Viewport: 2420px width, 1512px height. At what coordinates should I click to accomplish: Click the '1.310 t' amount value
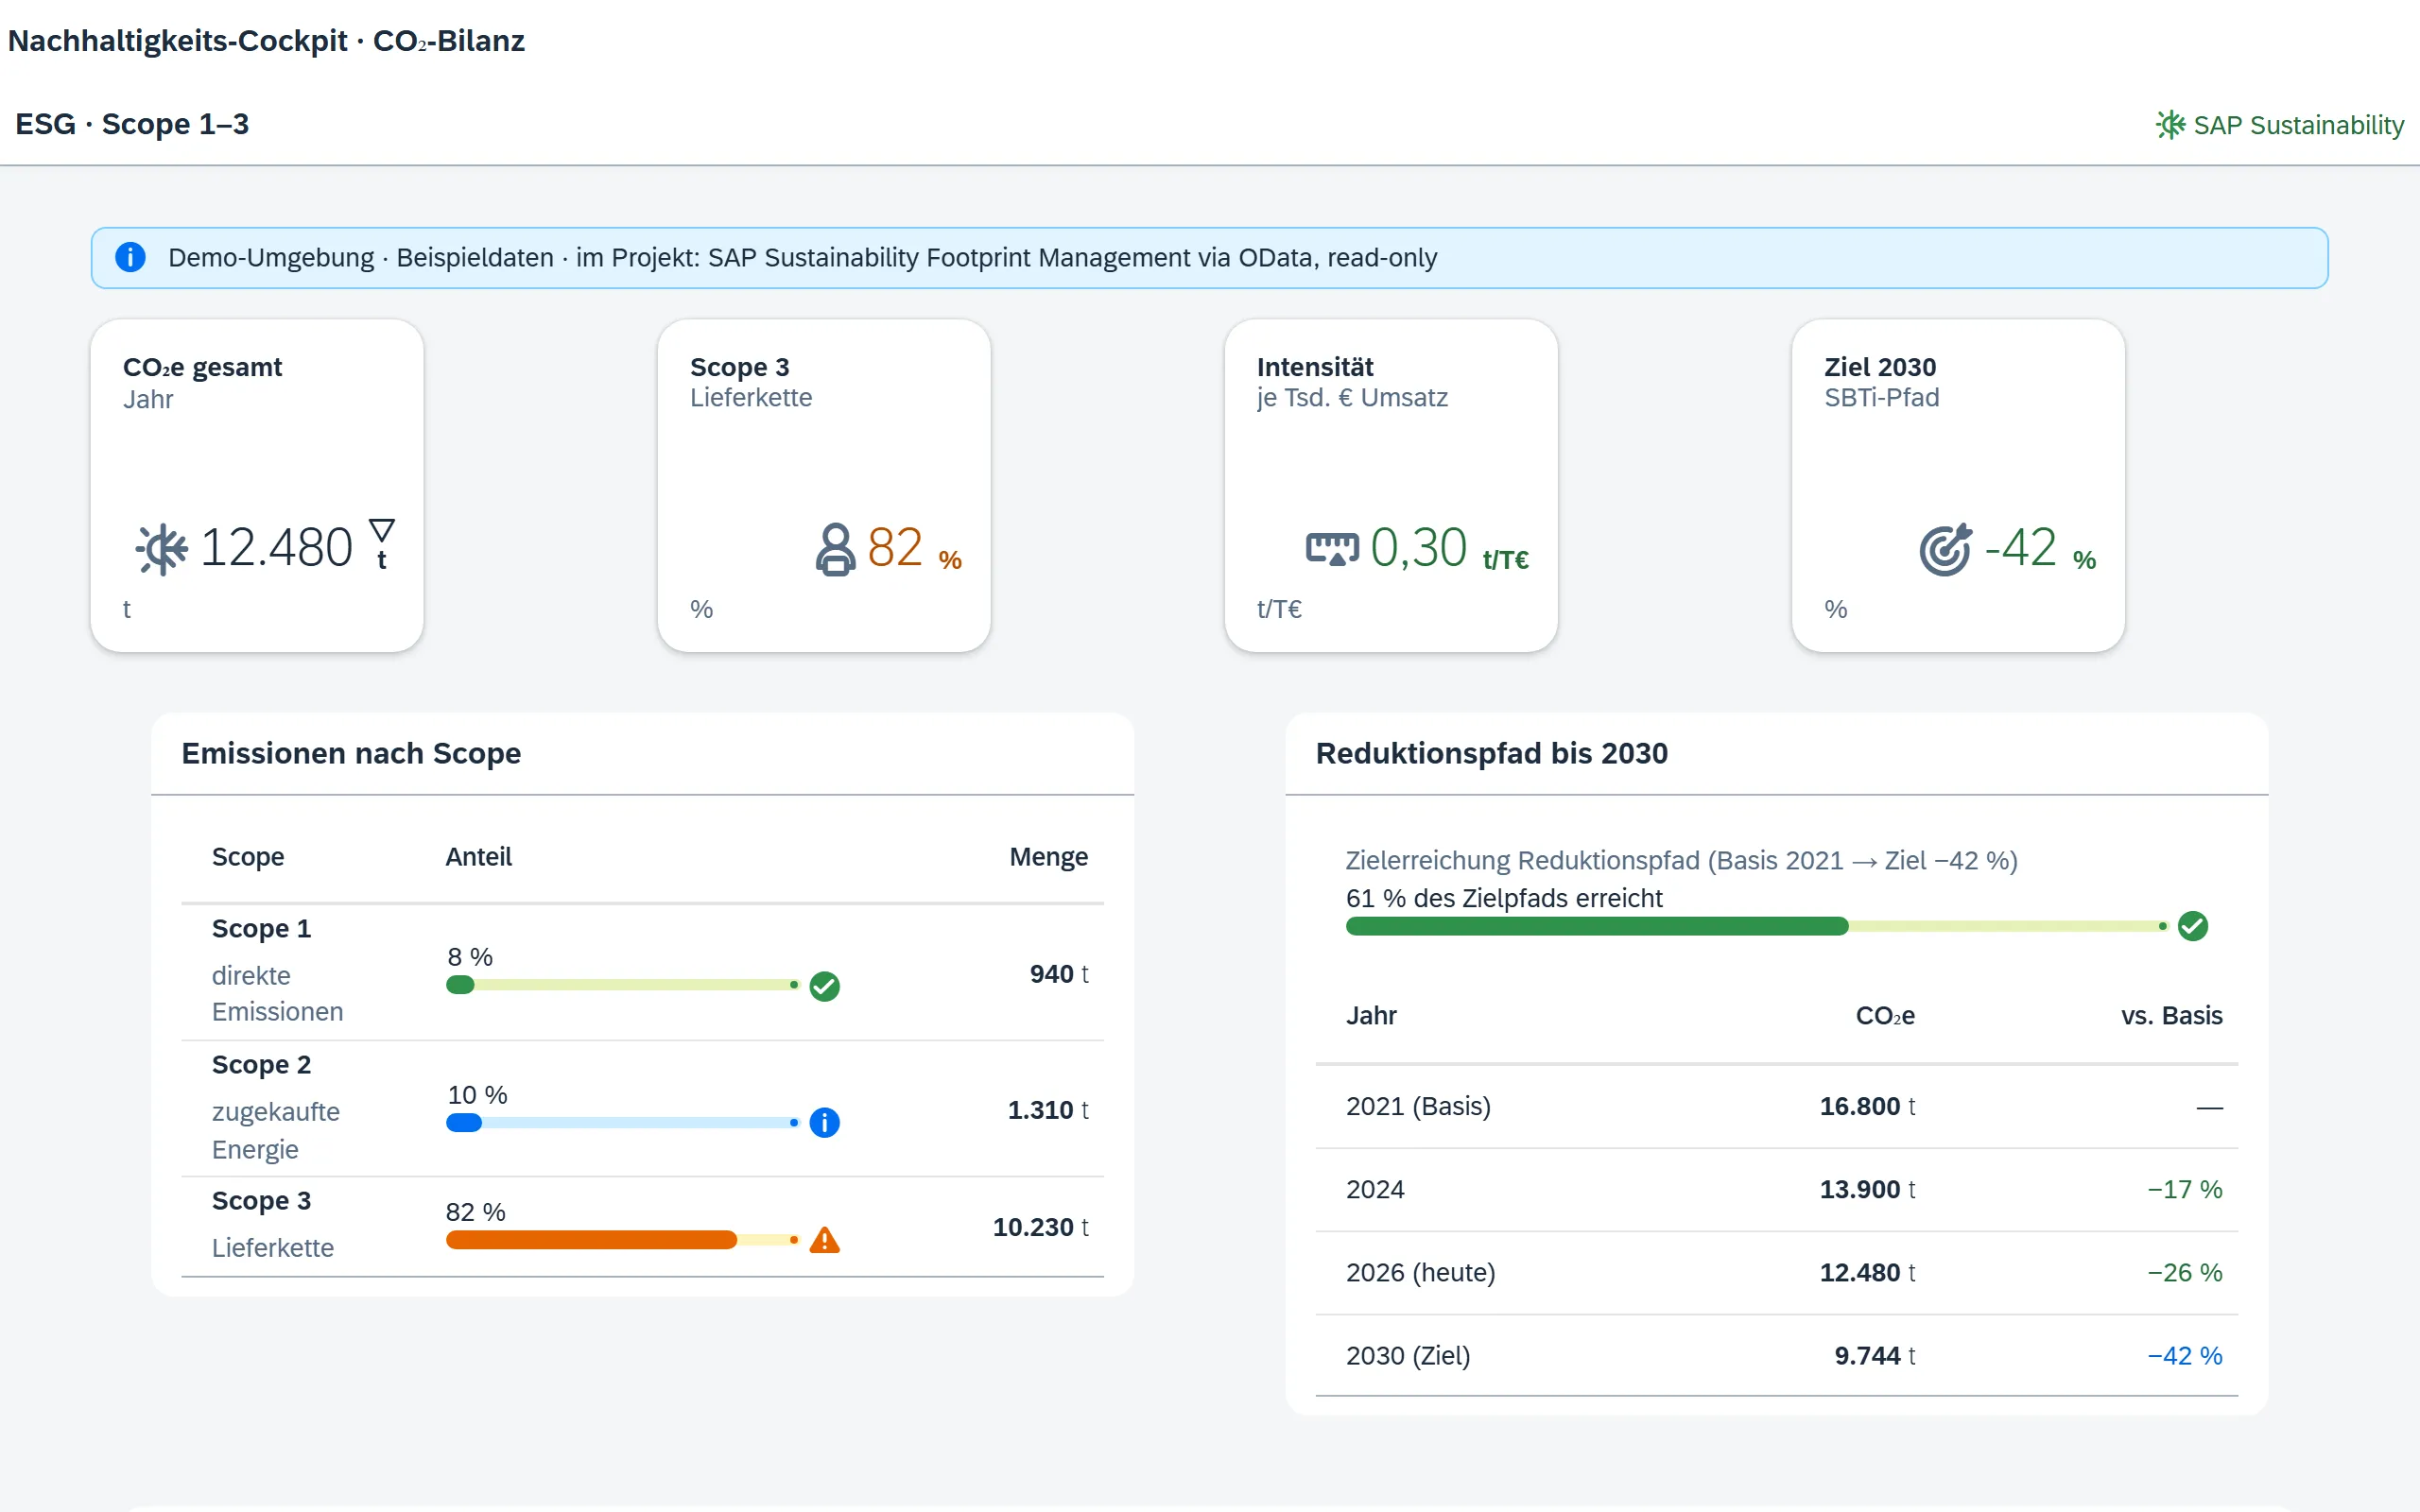[x=1048, y=1110]
